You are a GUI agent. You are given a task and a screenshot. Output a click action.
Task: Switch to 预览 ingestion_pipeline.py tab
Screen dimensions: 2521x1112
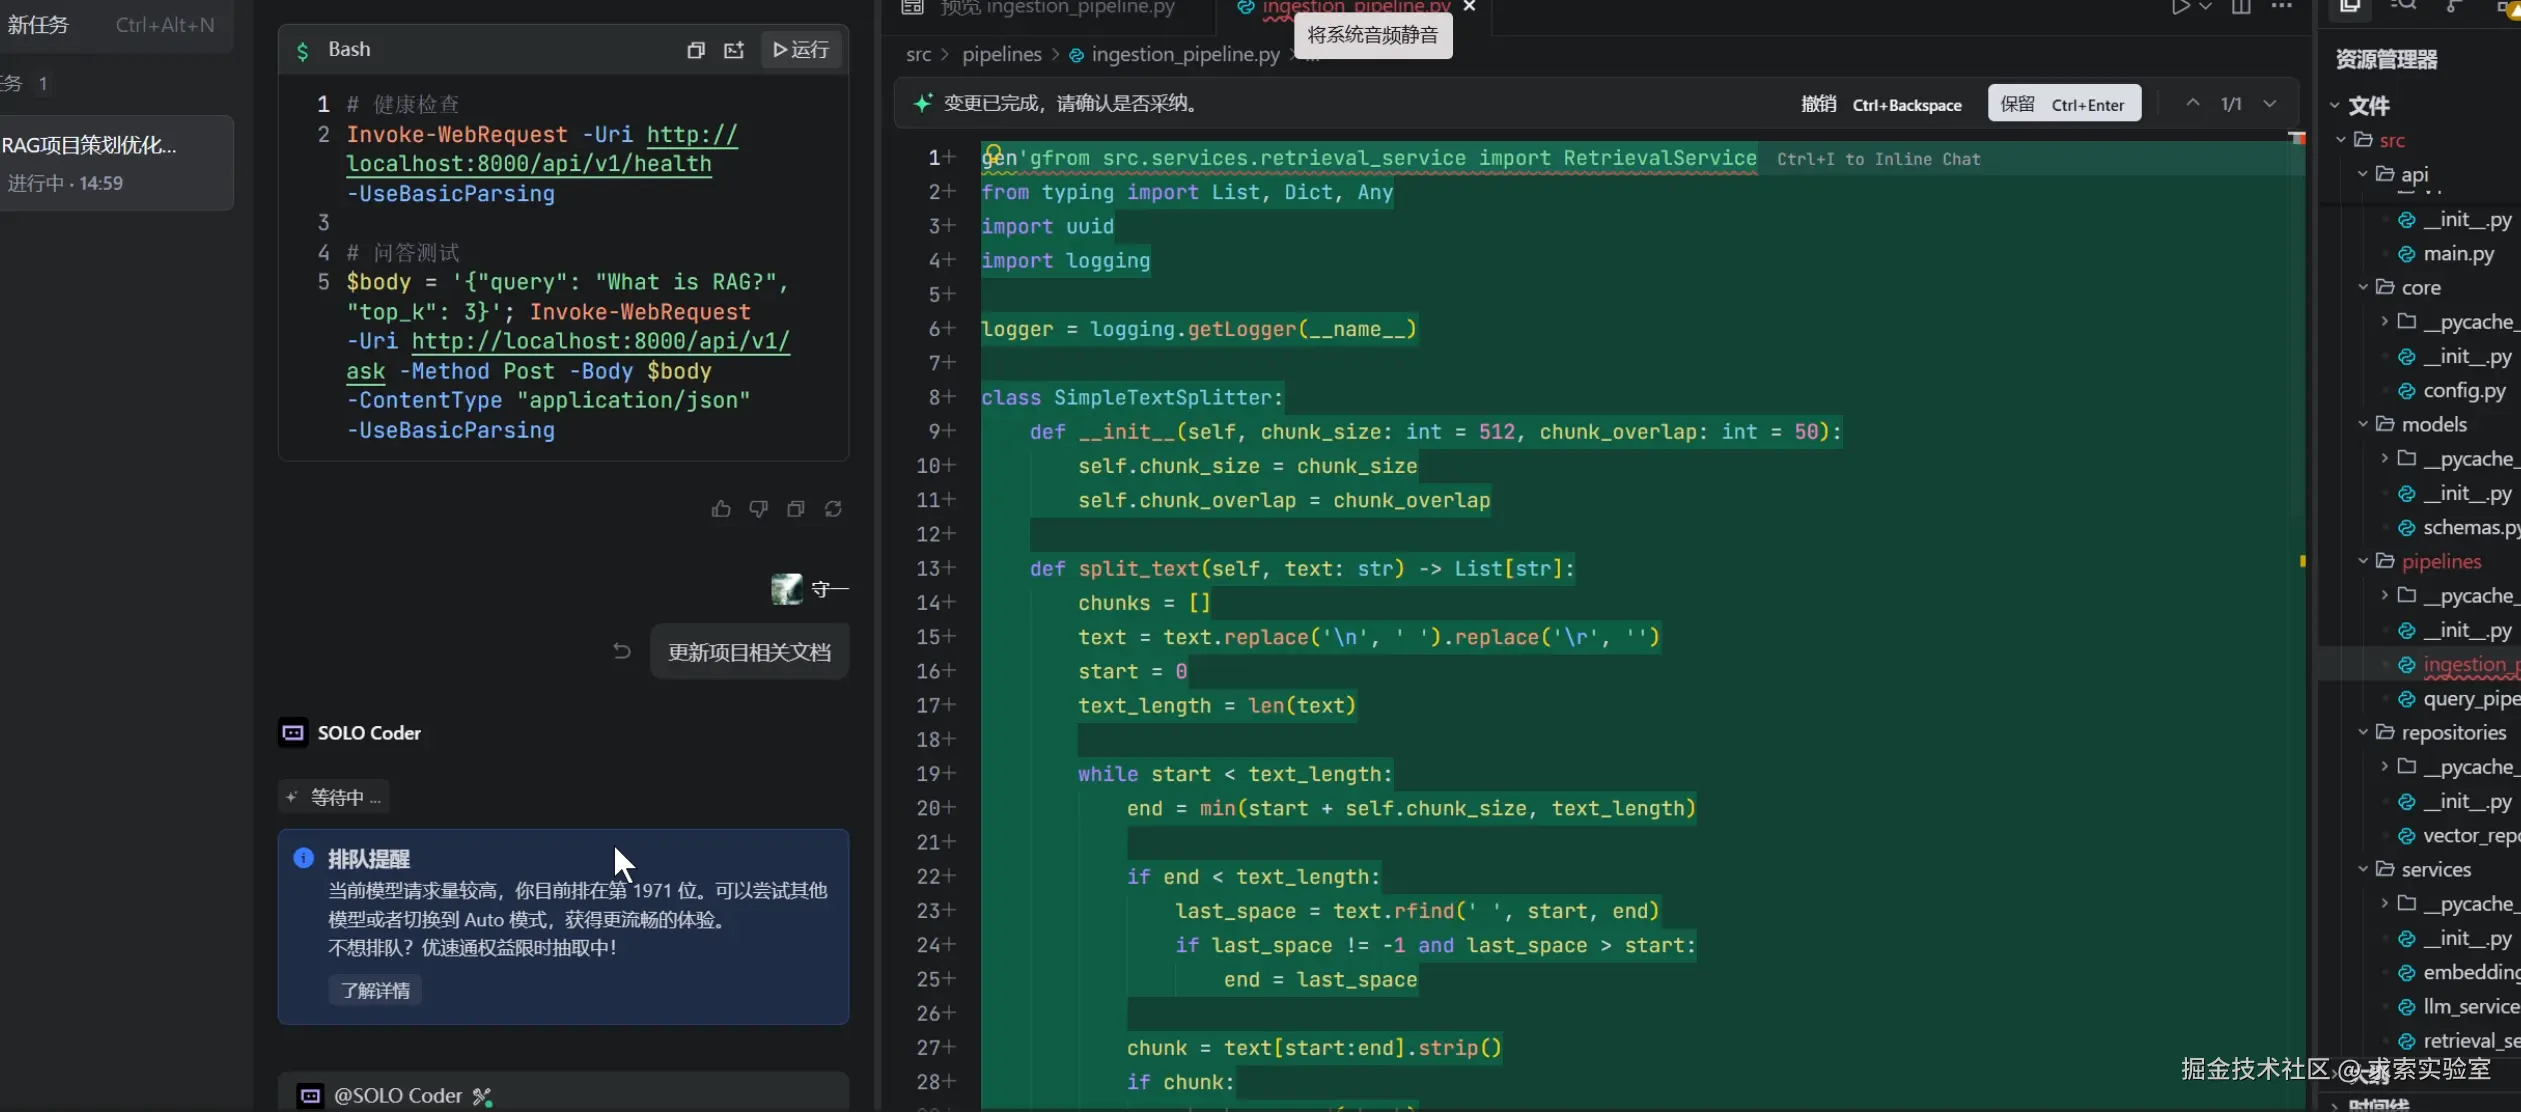click(1056, 8)
